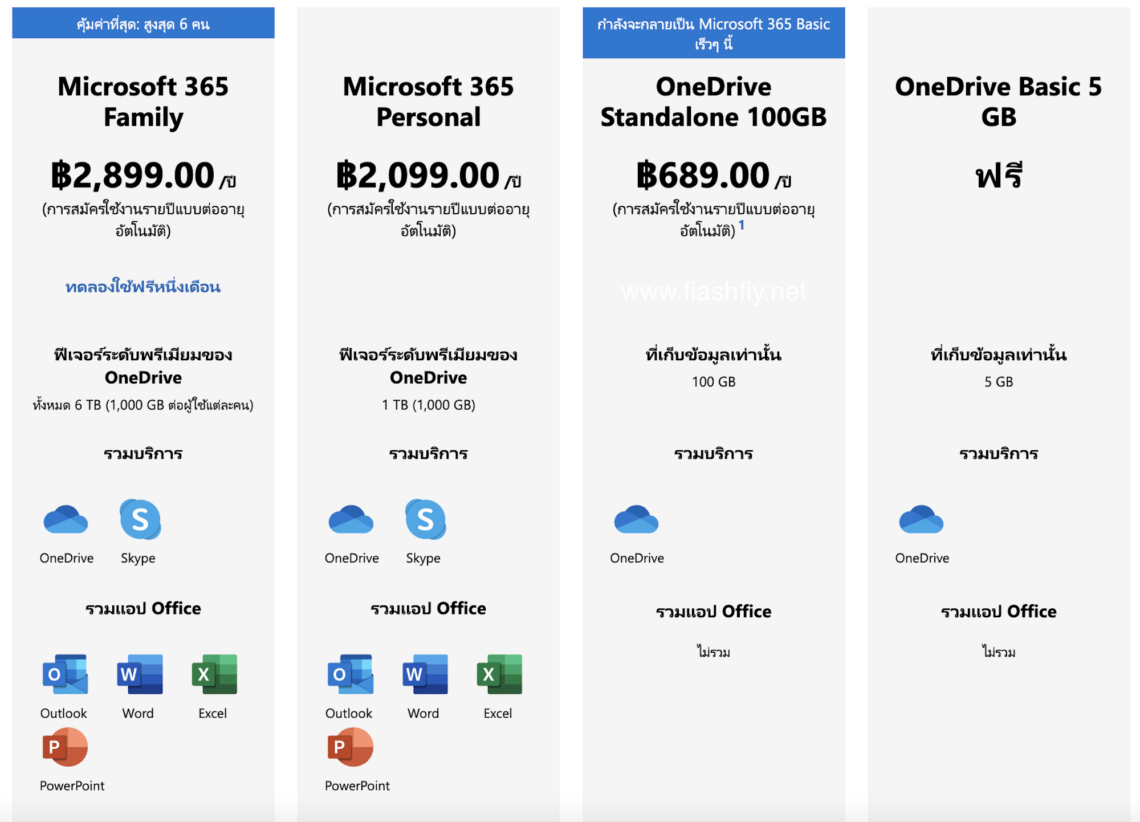Screen dimensions: 1140x822
Task: Select the Microsoft 365 Family plan heading
Action: (x=142, y=101)
